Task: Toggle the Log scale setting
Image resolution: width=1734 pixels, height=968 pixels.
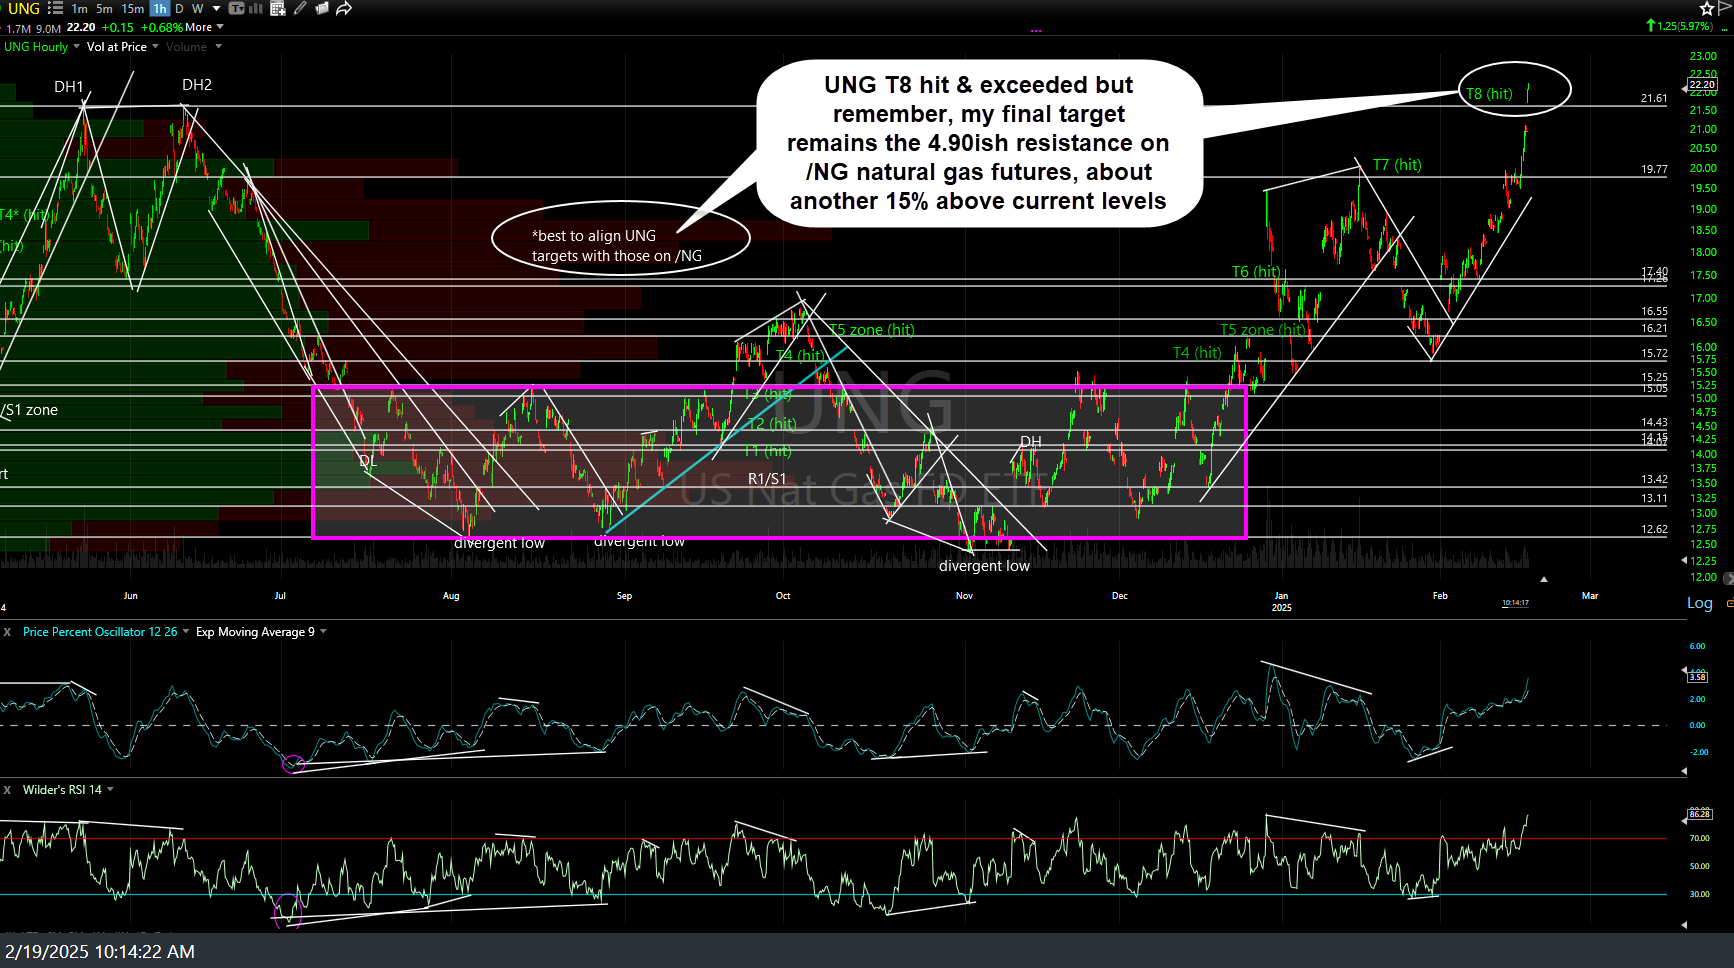Action: (1699, 603)
